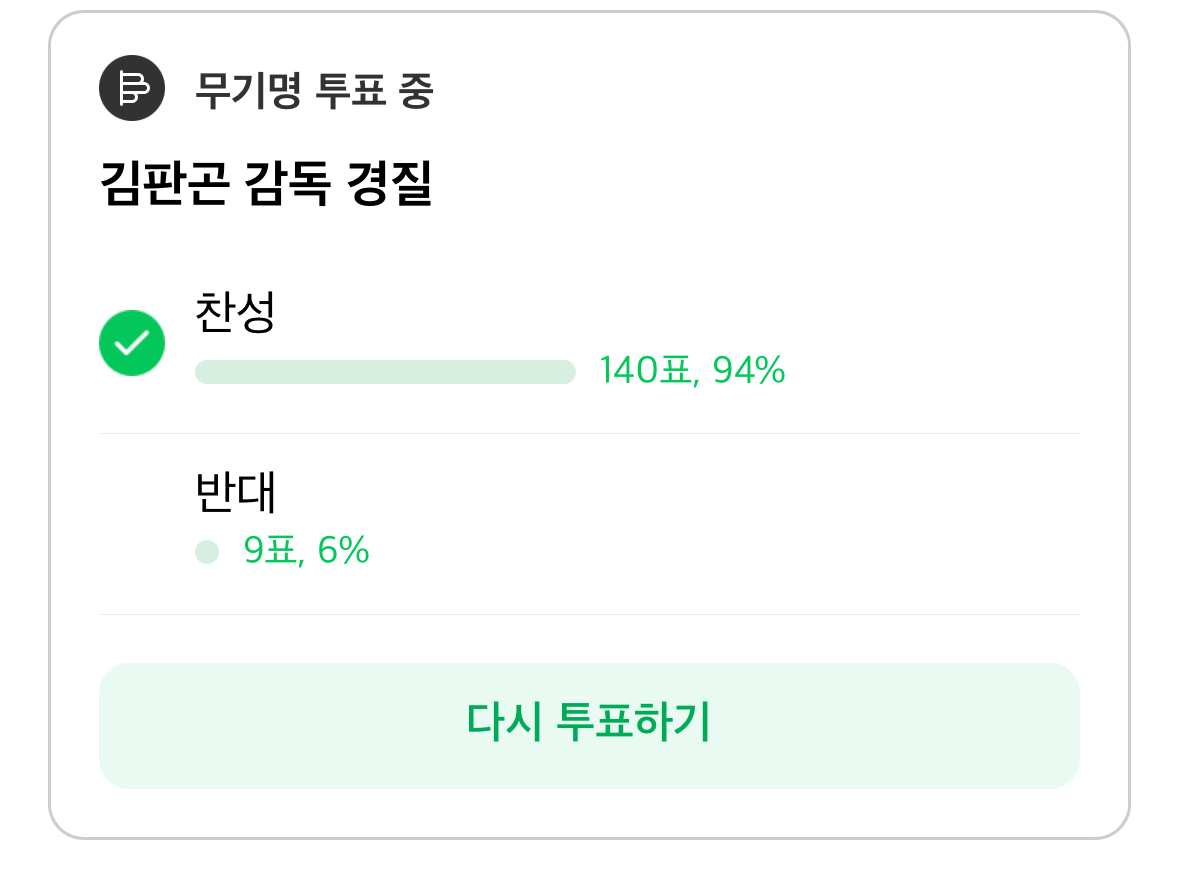Click the 반대 option row
Viewport: 1179px width, 874px height.
pyautogui.click(x=590, y=524)
